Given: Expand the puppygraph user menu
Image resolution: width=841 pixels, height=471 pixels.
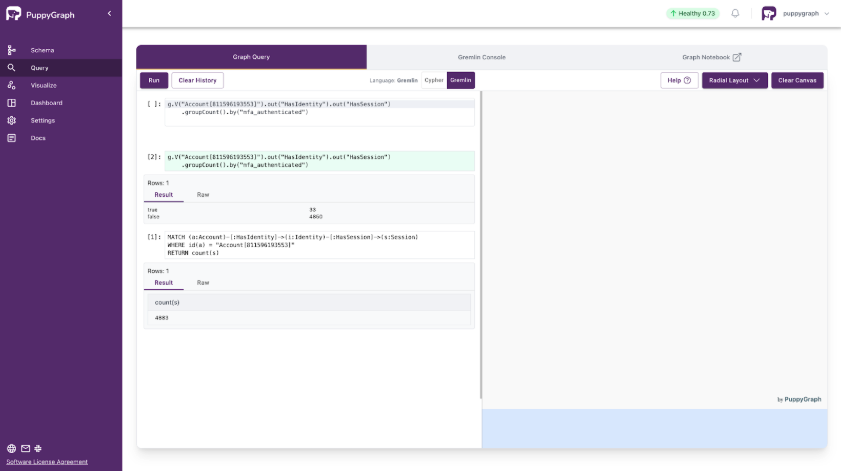Looking at the screenshot, I should point(826,14).
